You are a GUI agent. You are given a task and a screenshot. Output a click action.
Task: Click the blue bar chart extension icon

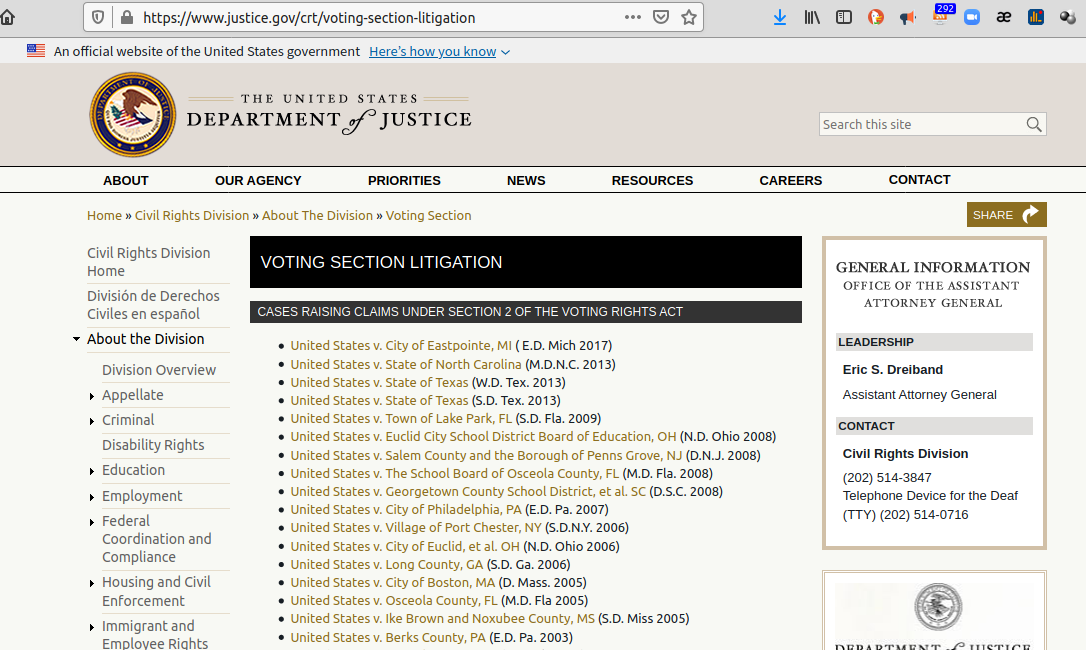[1035, 17]
